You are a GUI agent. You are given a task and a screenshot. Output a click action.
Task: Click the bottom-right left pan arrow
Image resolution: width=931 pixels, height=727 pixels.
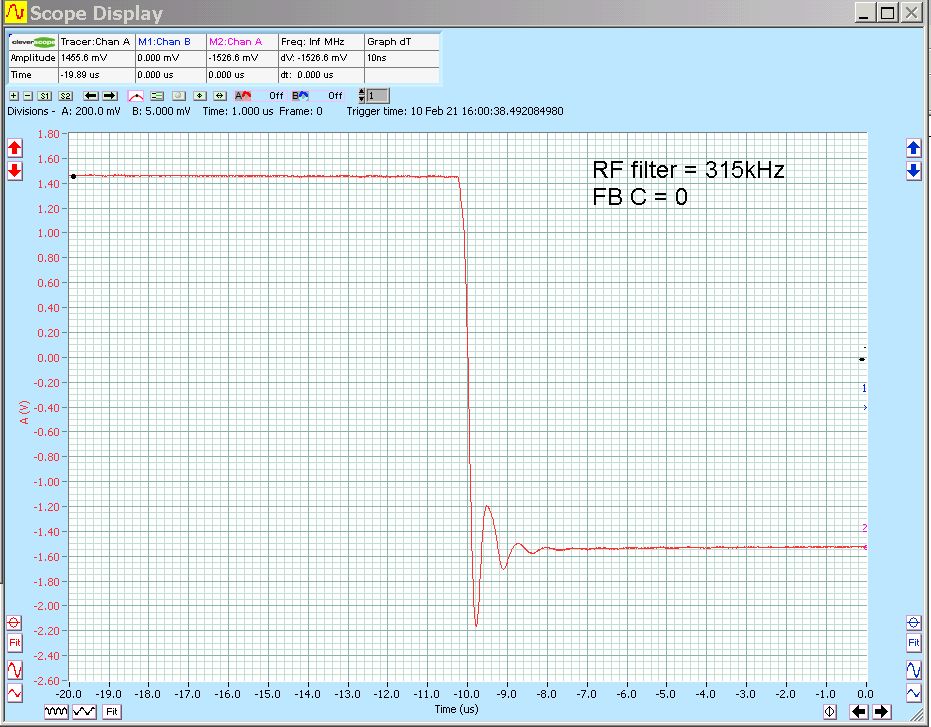pos(859,712)
